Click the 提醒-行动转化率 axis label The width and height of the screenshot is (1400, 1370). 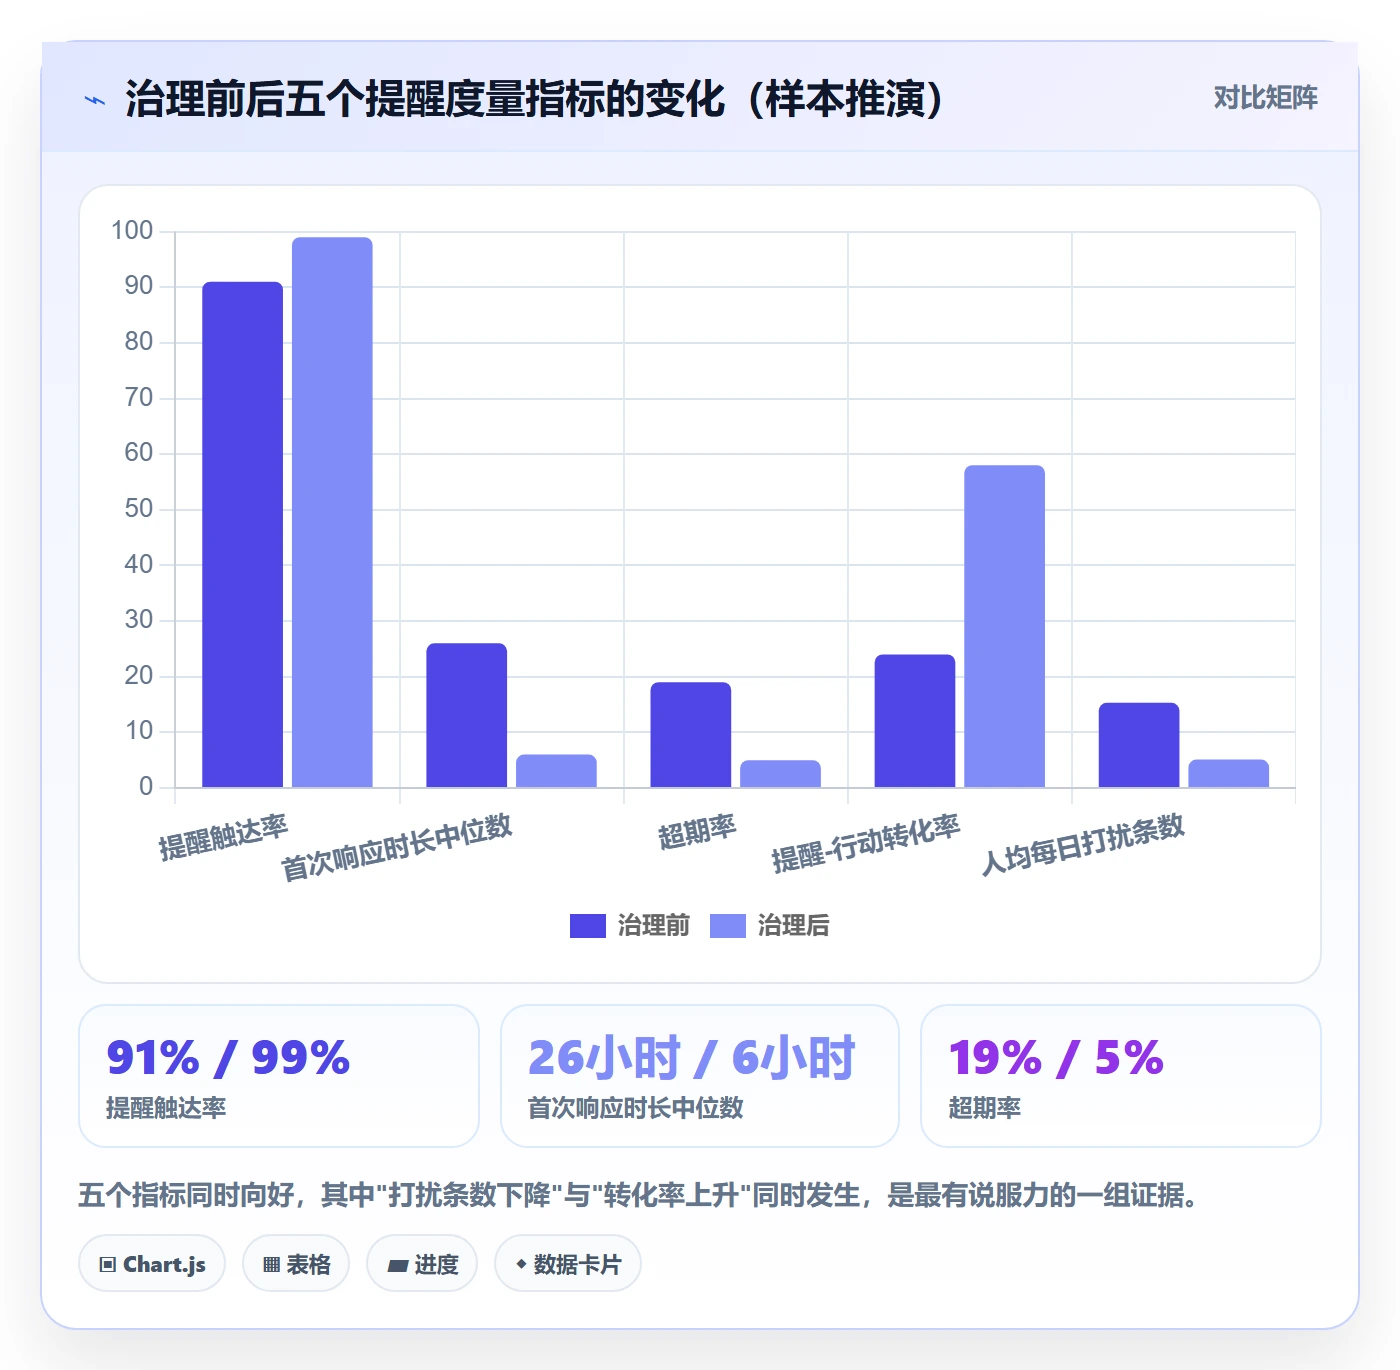click(866, 843)
